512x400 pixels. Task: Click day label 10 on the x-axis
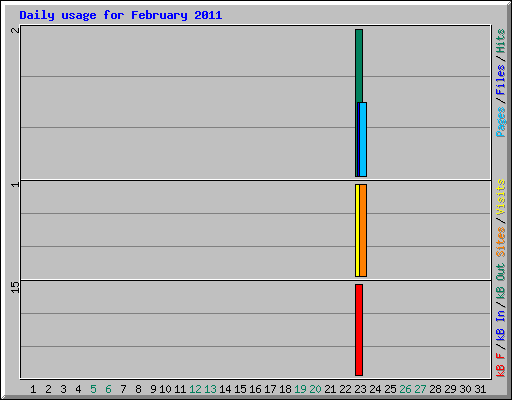click(165, 389)
